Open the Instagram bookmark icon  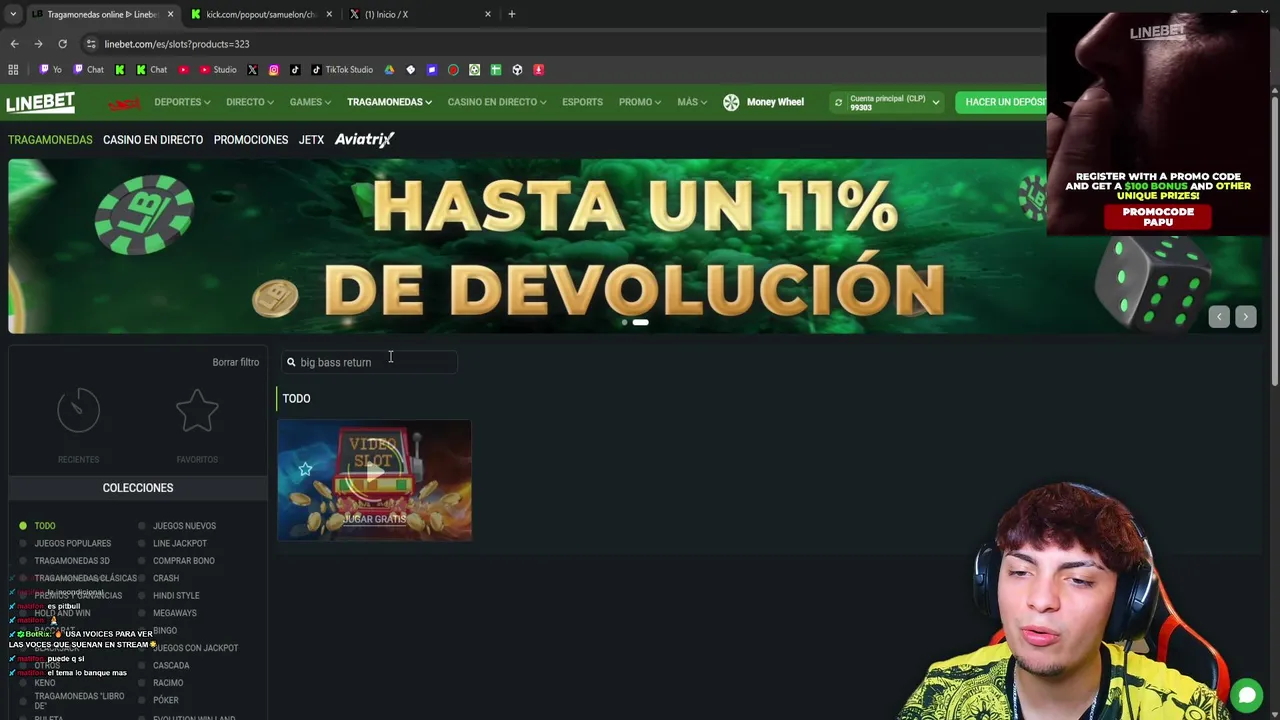(x=273, y=70)
